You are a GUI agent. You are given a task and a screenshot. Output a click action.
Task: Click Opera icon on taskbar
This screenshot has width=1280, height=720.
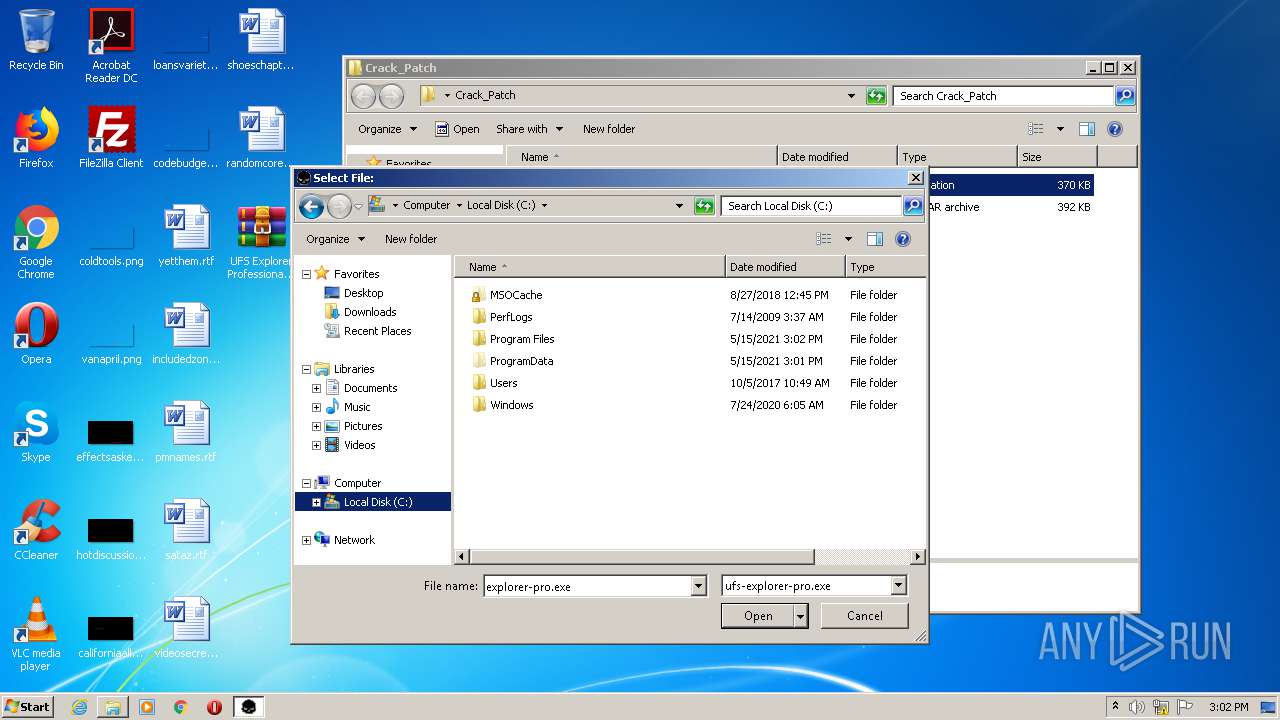(214, 707)
